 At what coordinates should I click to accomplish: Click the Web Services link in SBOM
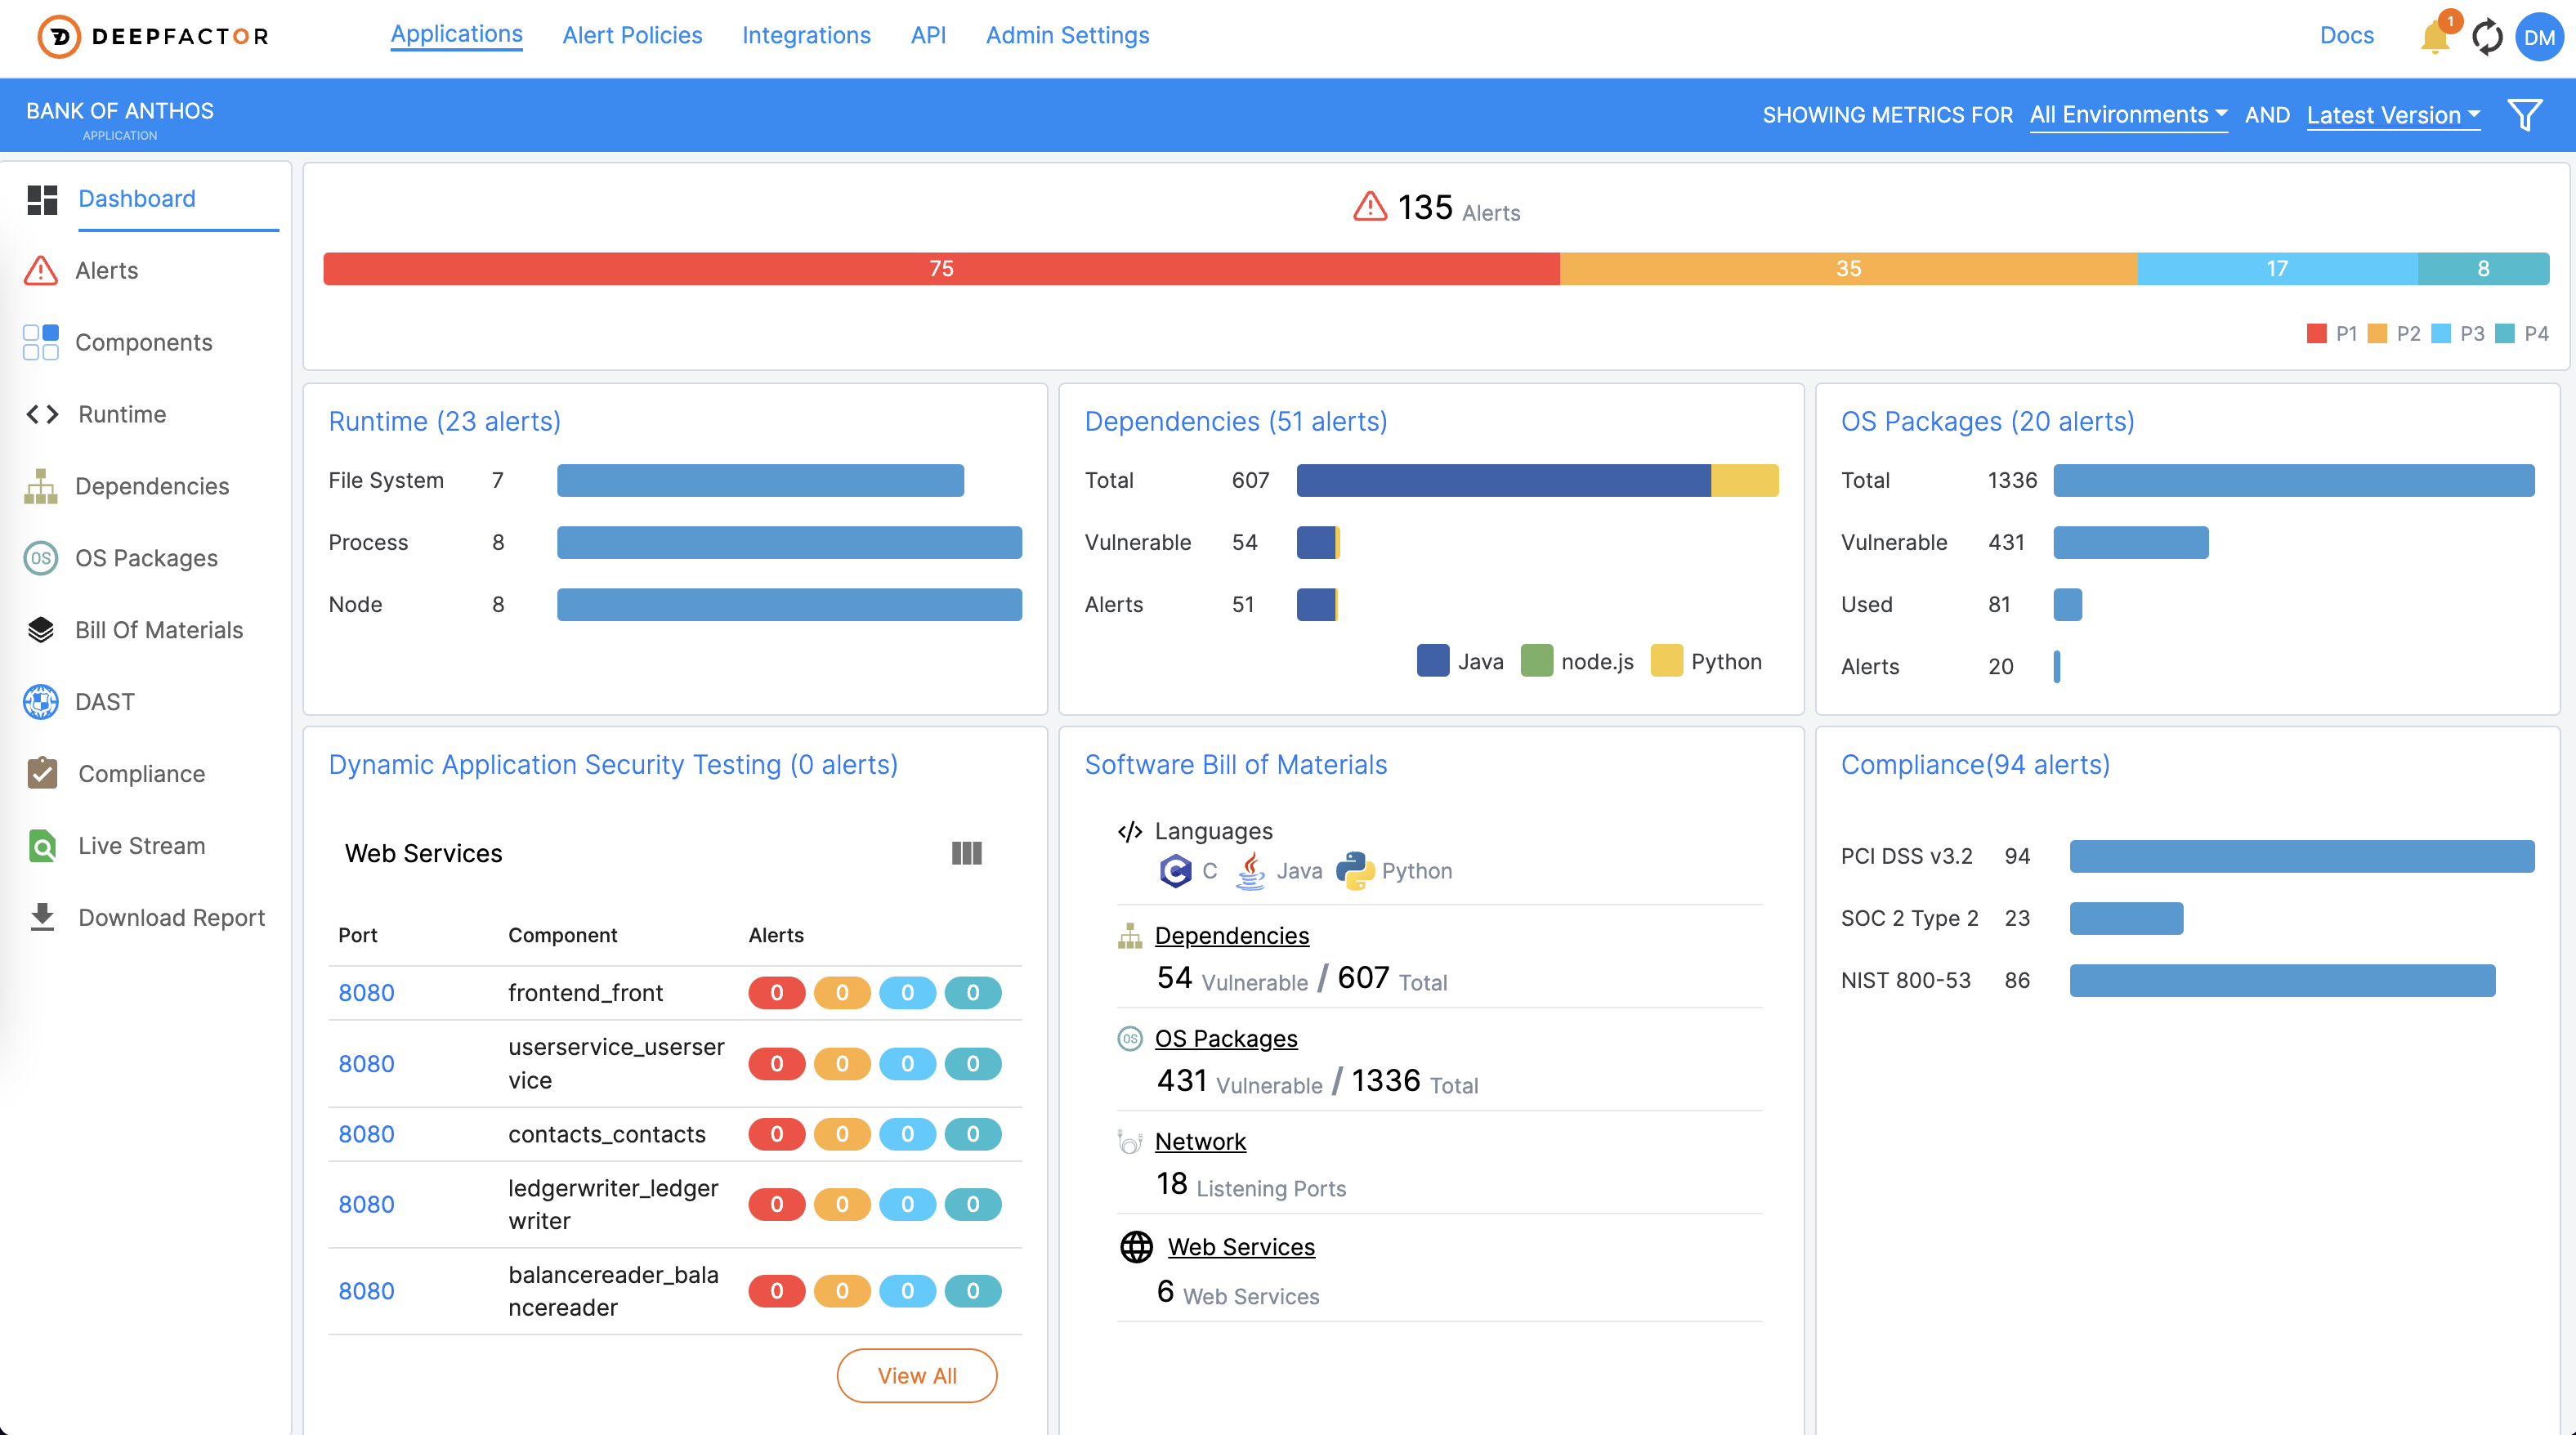pos(1241,1247)
